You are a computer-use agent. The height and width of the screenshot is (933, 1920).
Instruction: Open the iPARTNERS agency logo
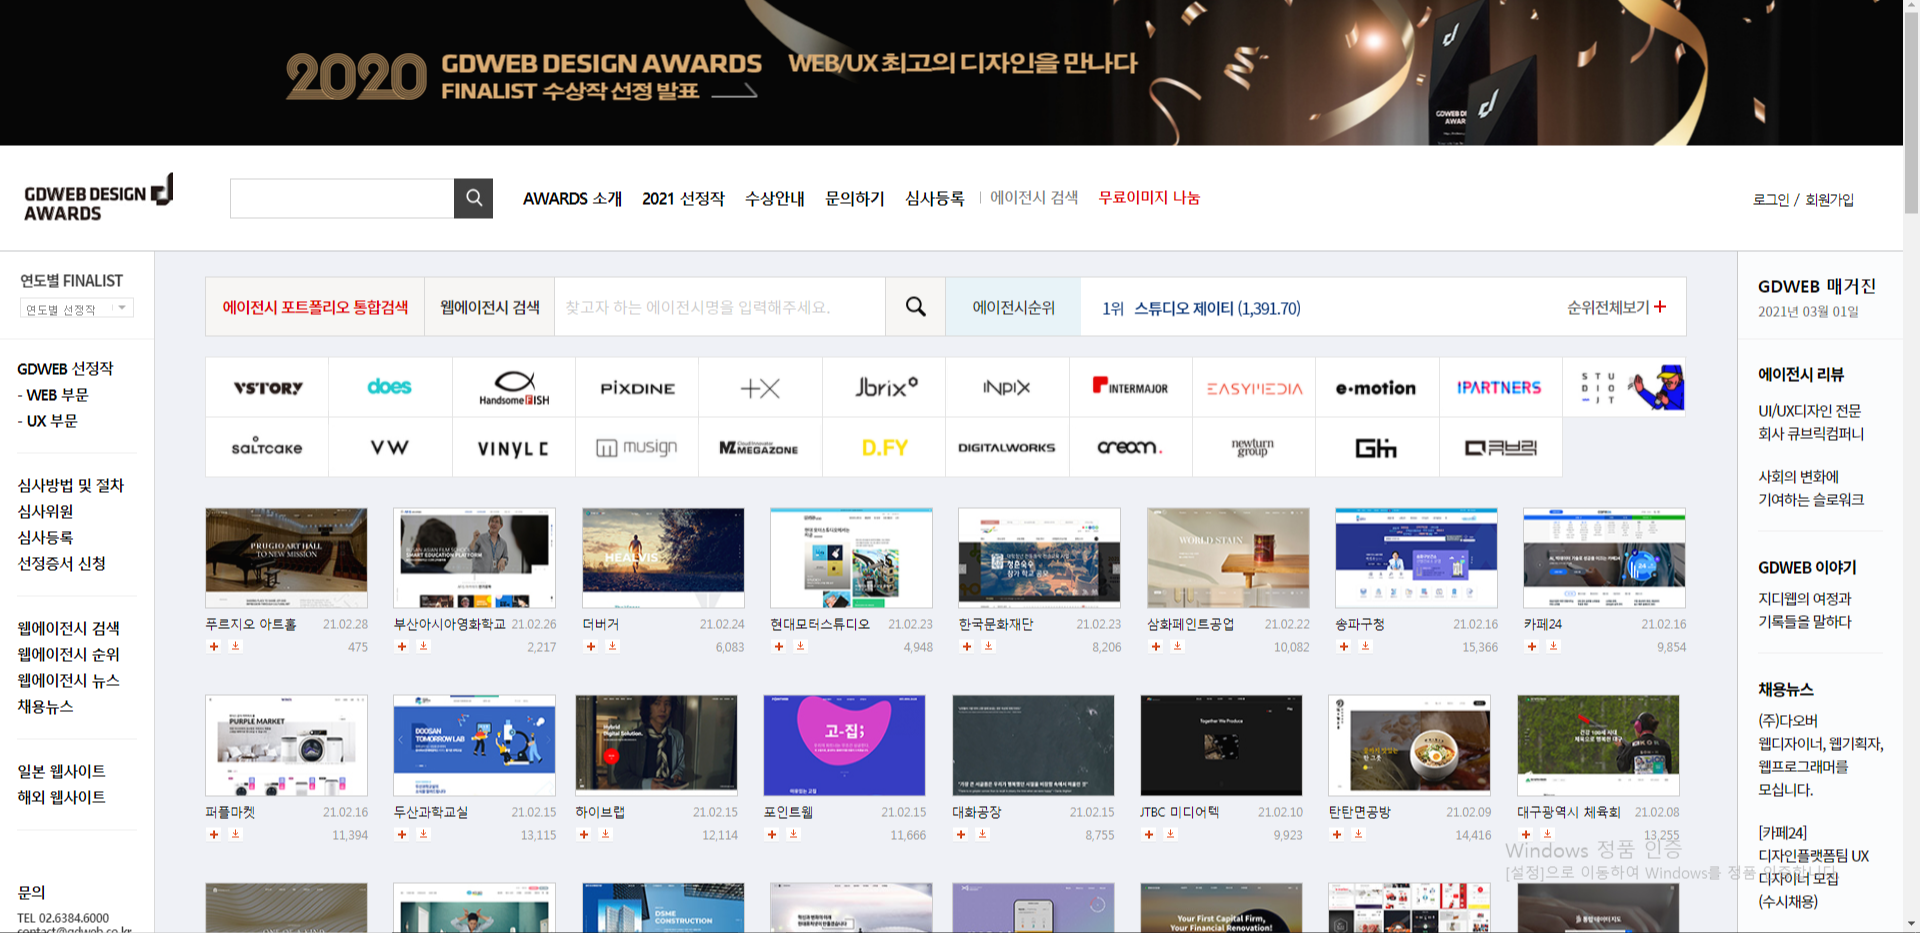click(x=1500, y=388)
